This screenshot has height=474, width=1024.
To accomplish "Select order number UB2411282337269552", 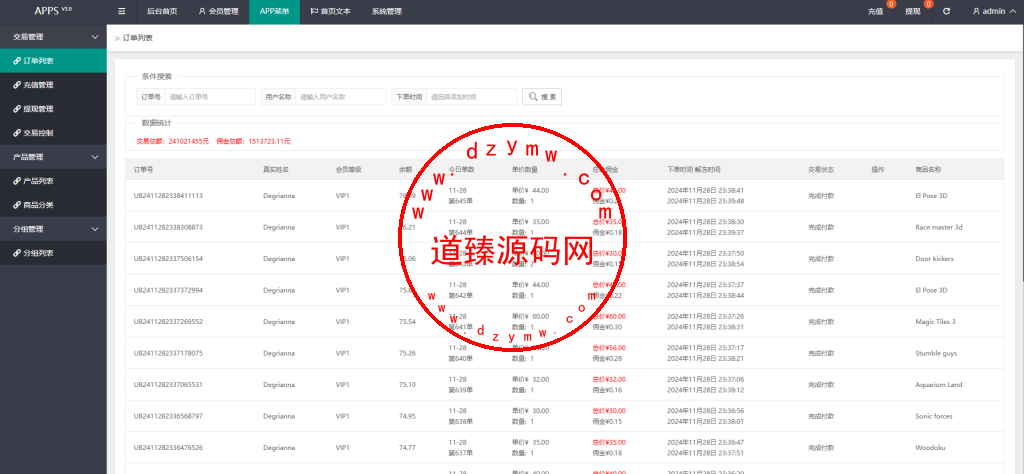I will pyautogui.click(x=168, y=322).
